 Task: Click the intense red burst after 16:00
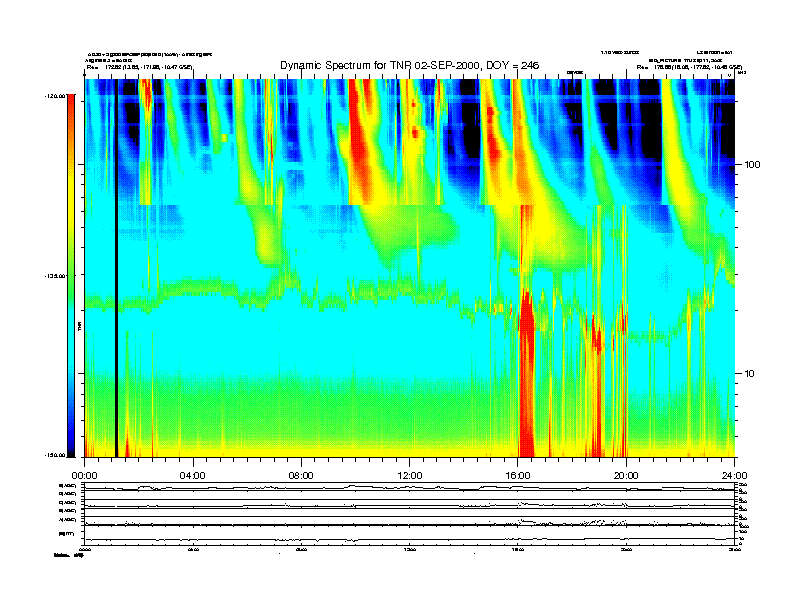coord(527,374)
